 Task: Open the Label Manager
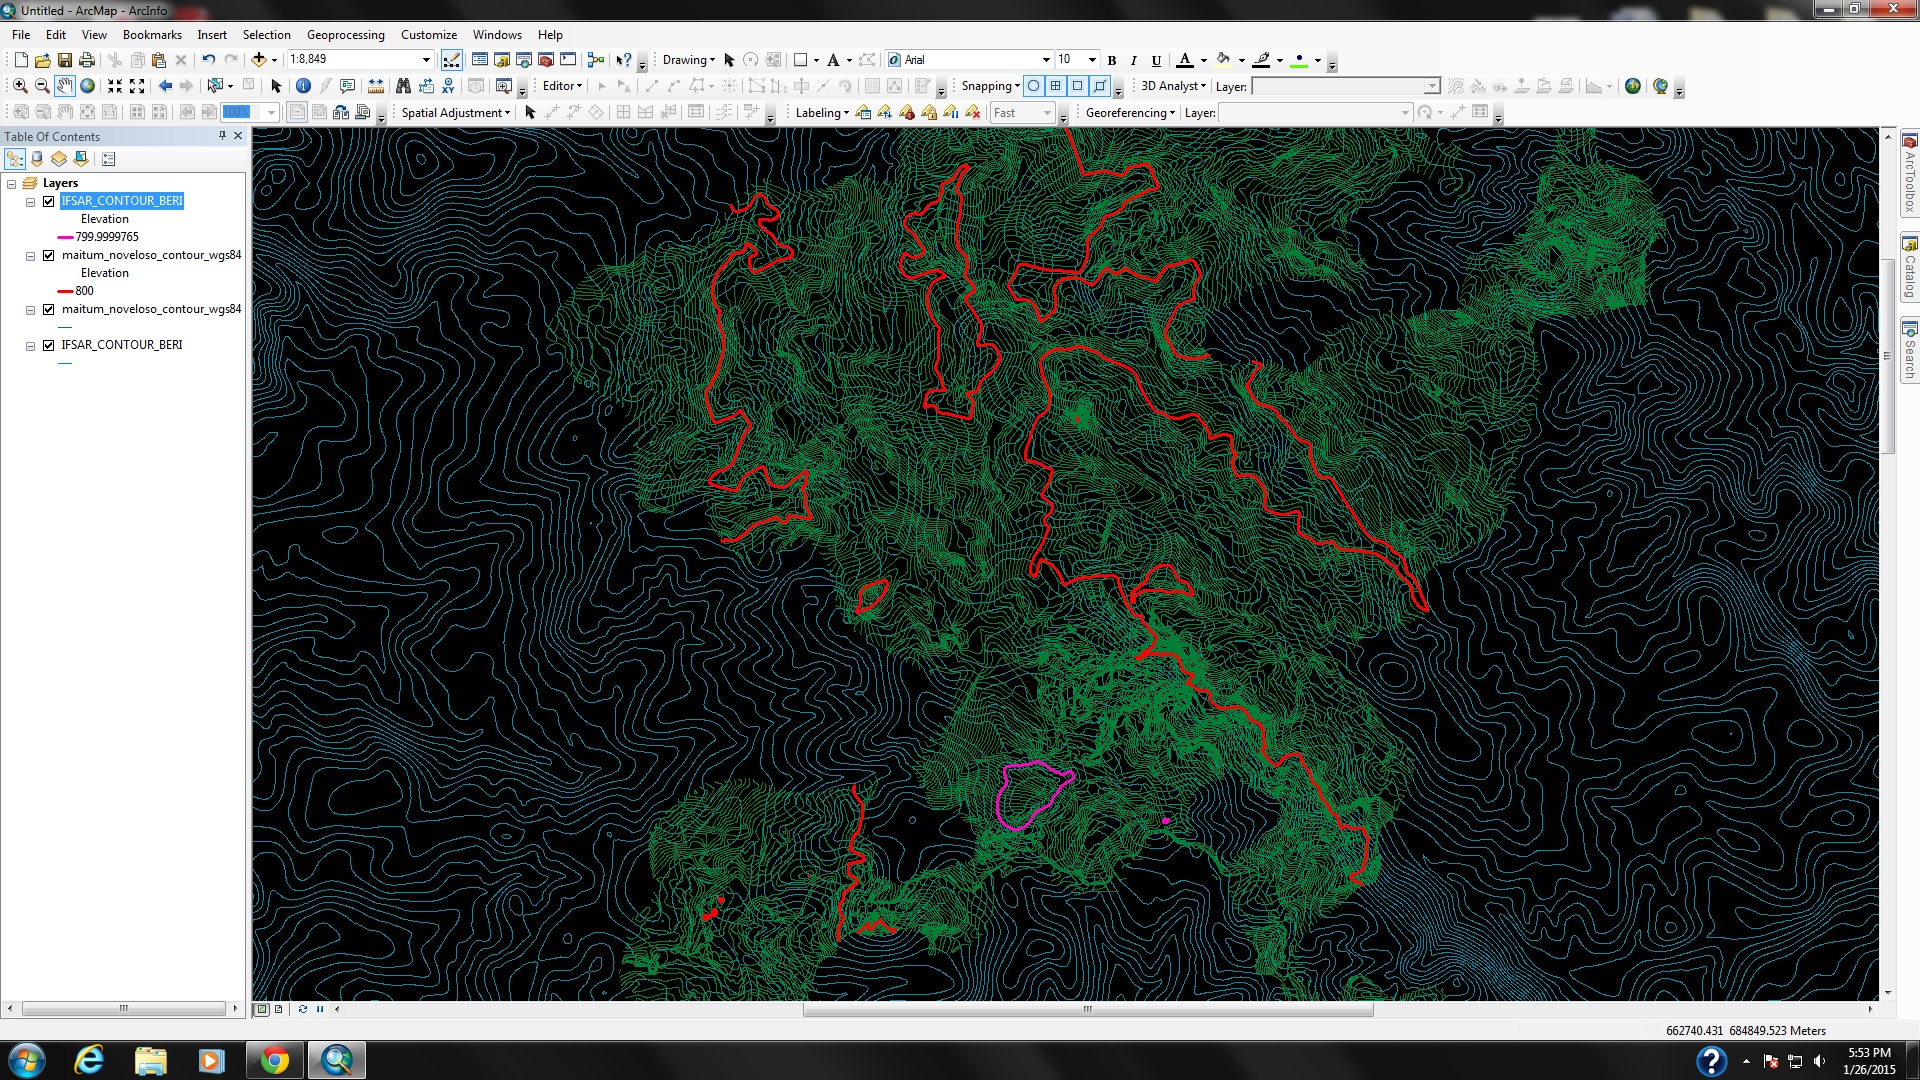tap(863, 113)
